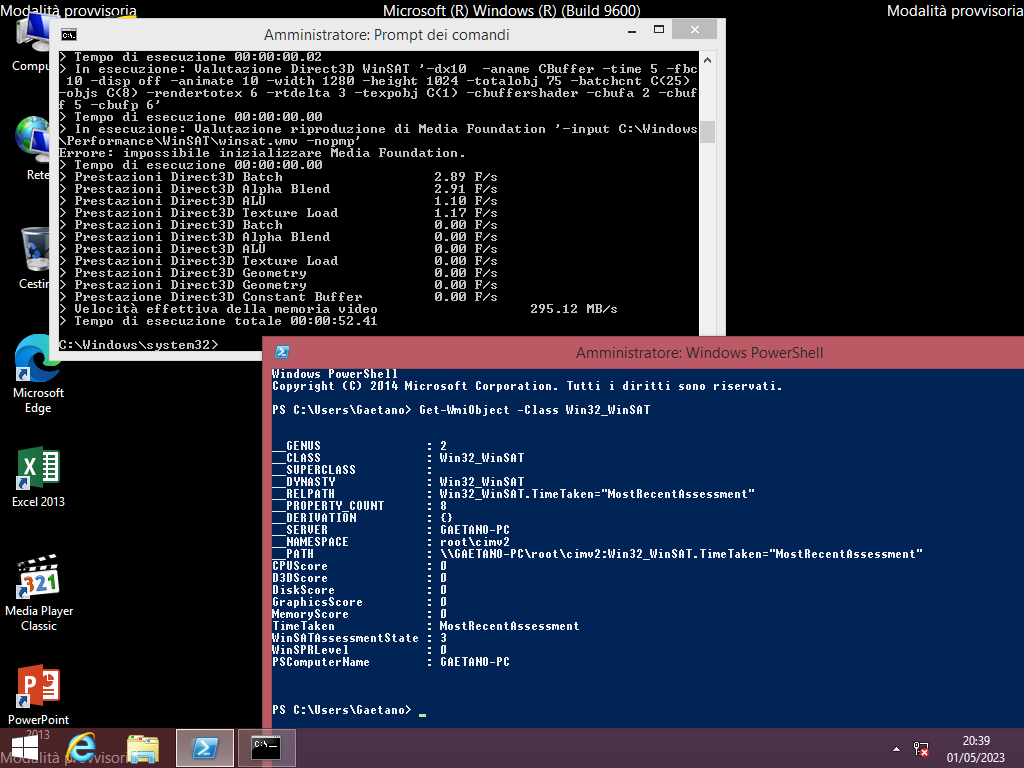Click the Command Prompt scrollbar thumb
Image resolution: width=1024 pixels, height=768 pixels.
[x=707, y=132]
